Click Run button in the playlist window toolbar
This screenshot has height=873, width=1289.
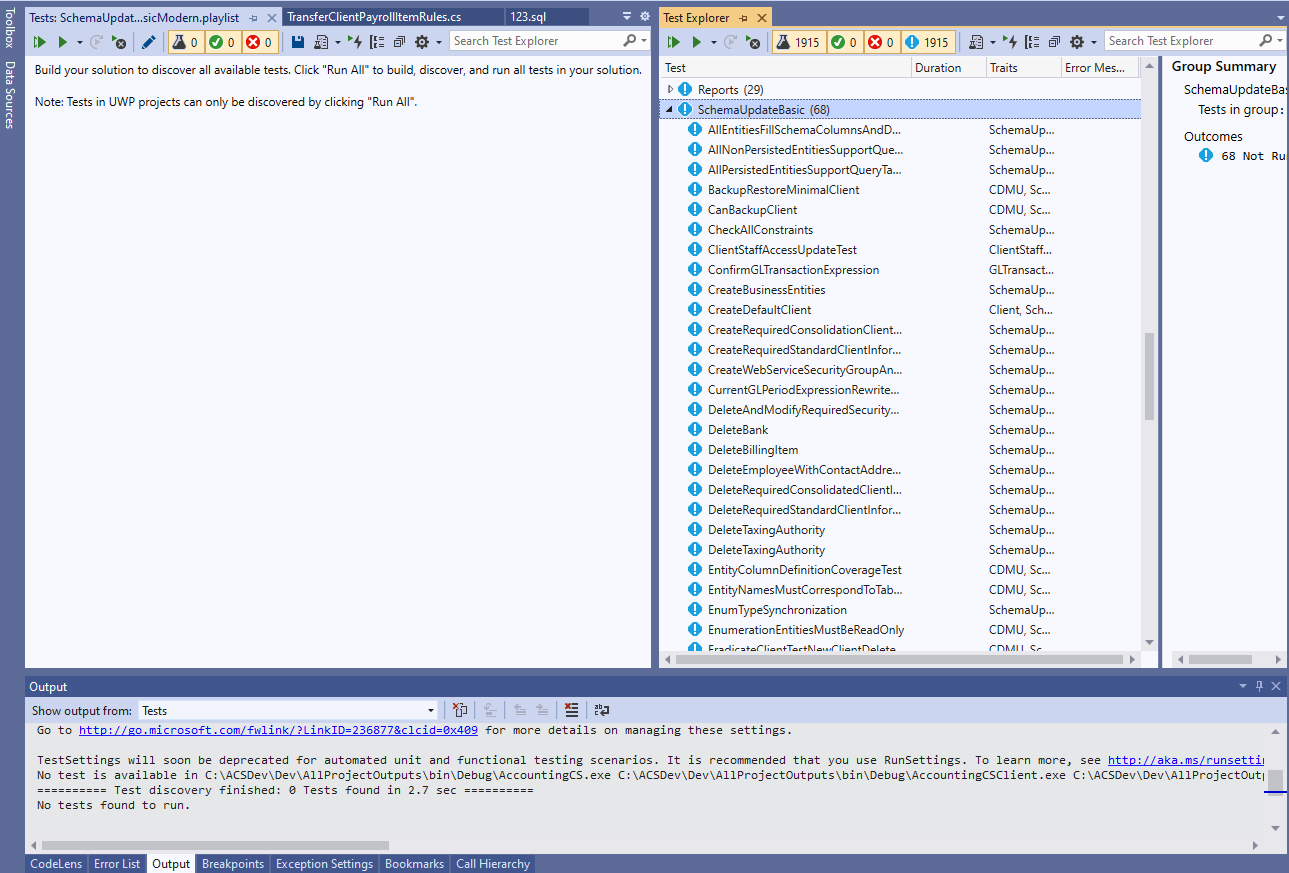coord(62,42)
